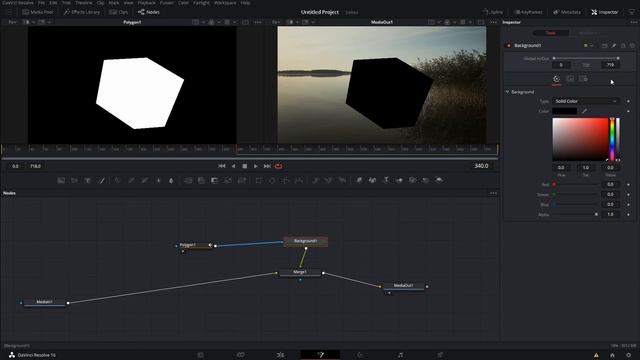
Task: Open the Effects Library panel
Action: pos(82,12)
